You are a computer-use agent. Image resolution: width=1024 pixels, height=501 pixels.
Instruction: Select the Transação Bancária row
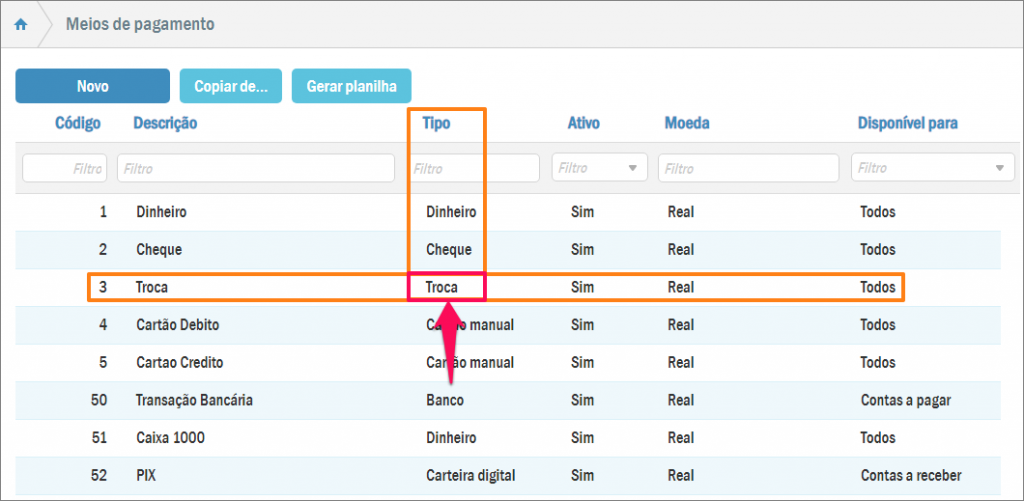tap(194, 400)
